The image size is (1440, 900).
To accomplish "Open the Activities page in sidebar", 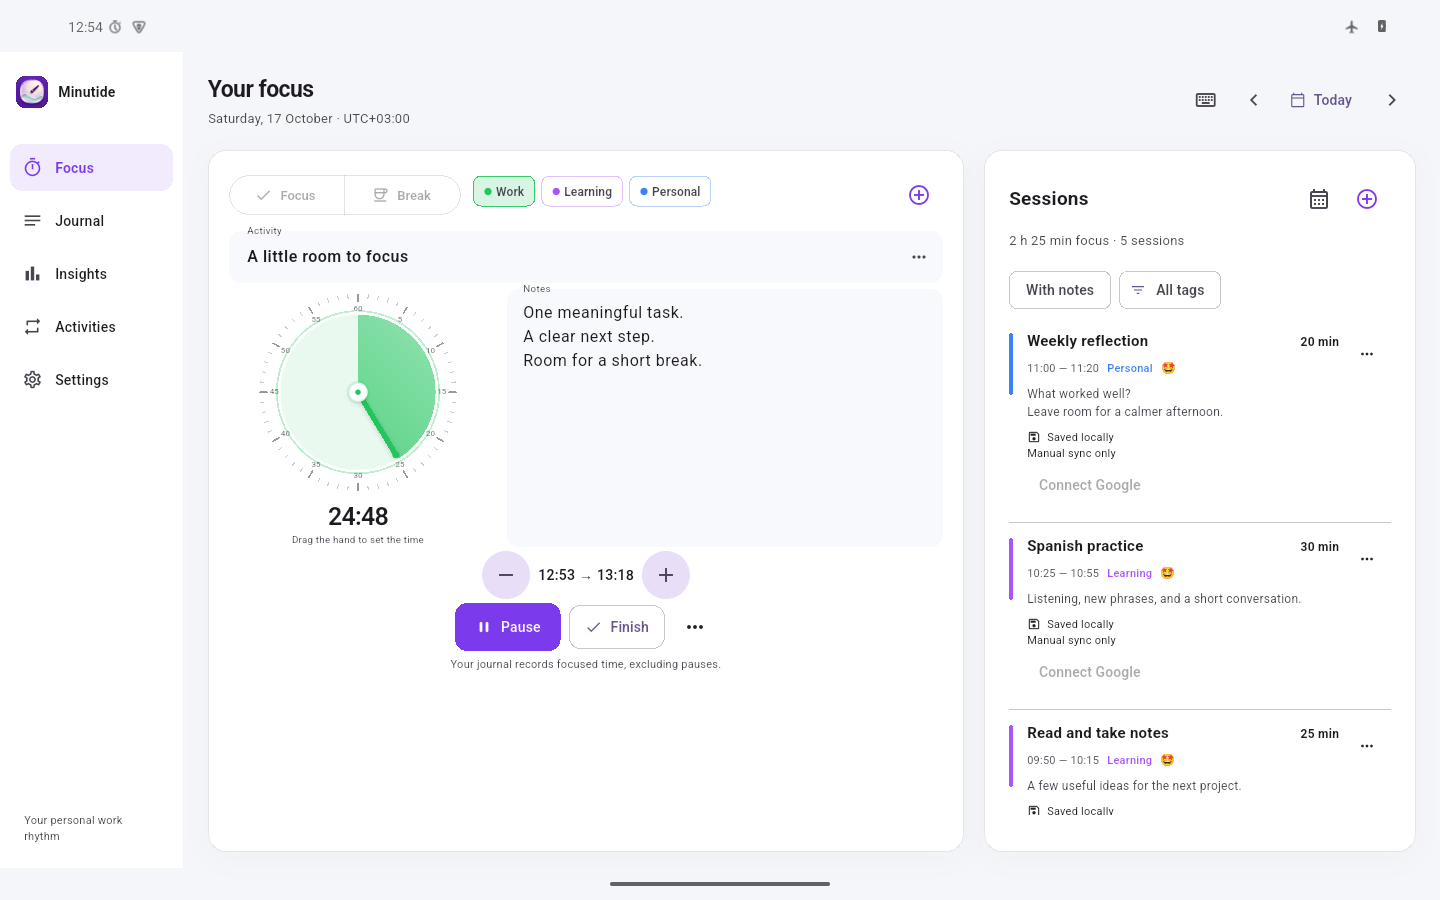I will (x=91, y=327).
